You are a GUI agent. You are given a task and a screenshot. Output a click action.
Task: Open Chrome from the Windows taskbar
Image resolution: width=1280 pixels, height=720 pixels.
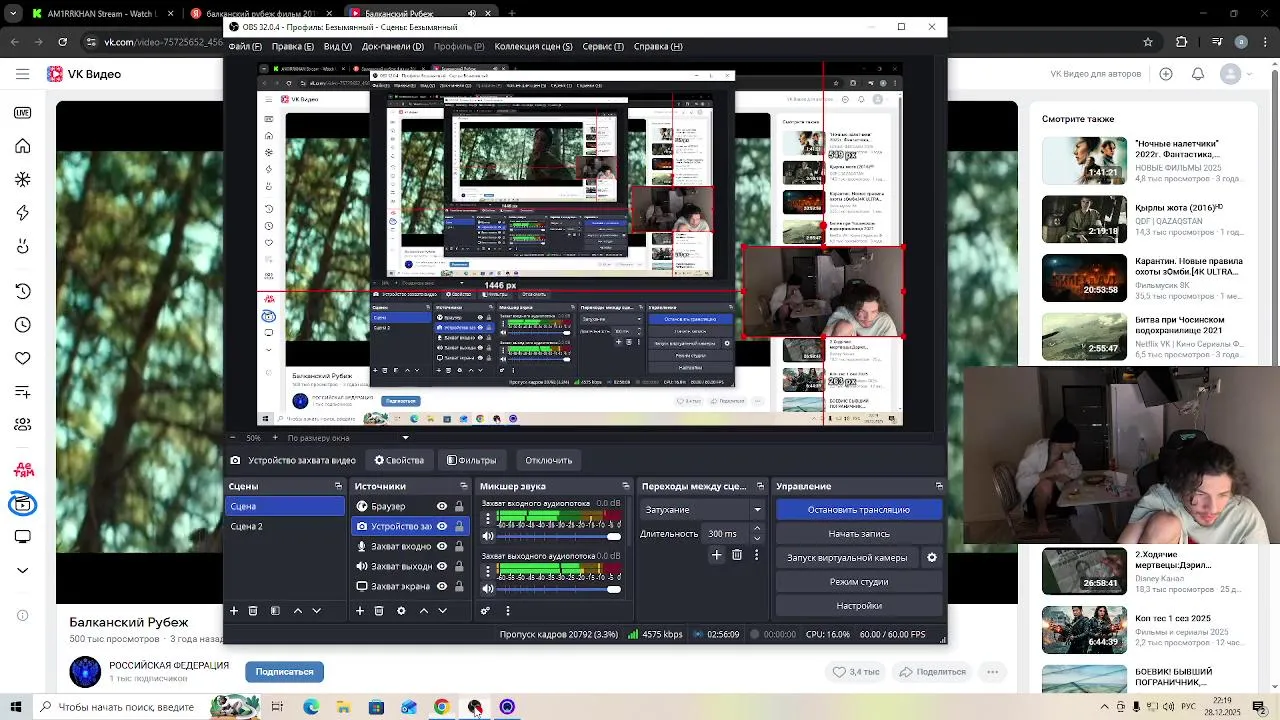[441, 707]
